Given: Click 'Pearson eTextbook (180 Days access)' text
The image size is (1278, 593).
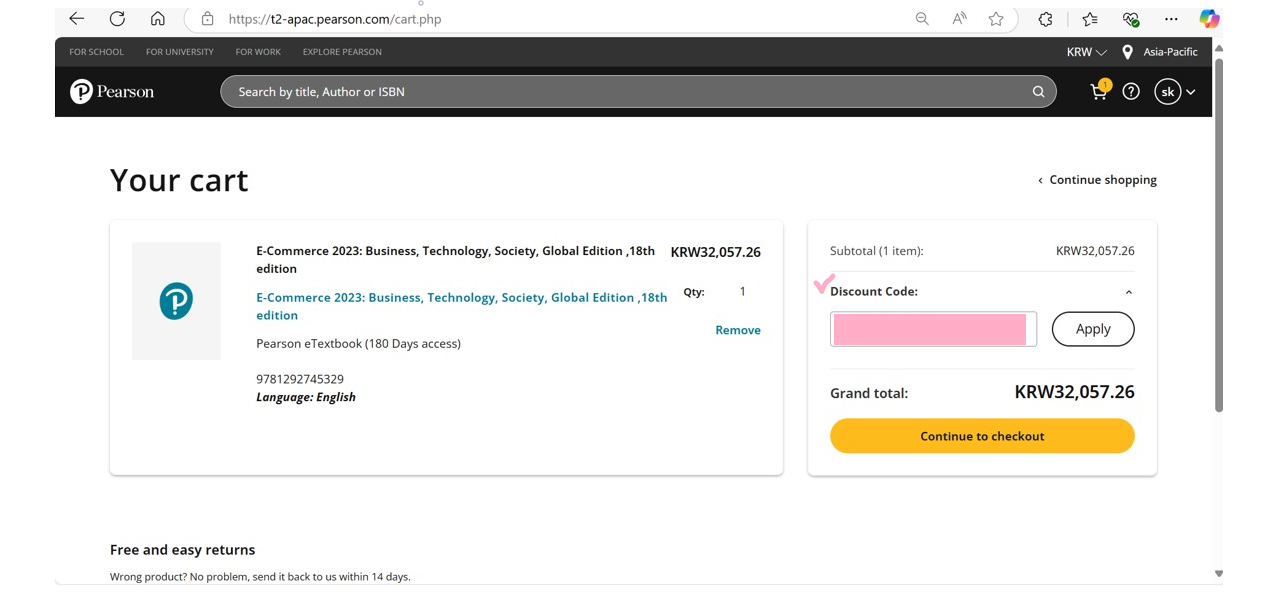Looking at the screenshot, I should (358, 343).
